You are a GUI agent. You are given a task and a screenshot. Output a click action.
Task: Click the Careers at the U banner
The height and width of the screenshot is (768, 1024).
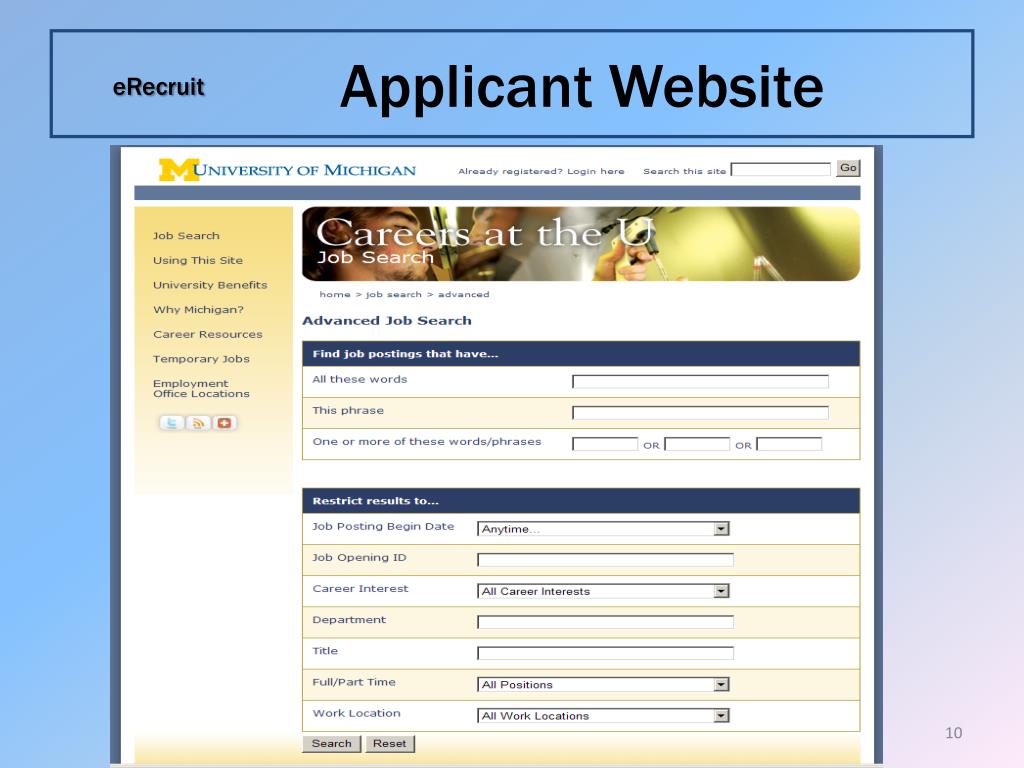581,244
